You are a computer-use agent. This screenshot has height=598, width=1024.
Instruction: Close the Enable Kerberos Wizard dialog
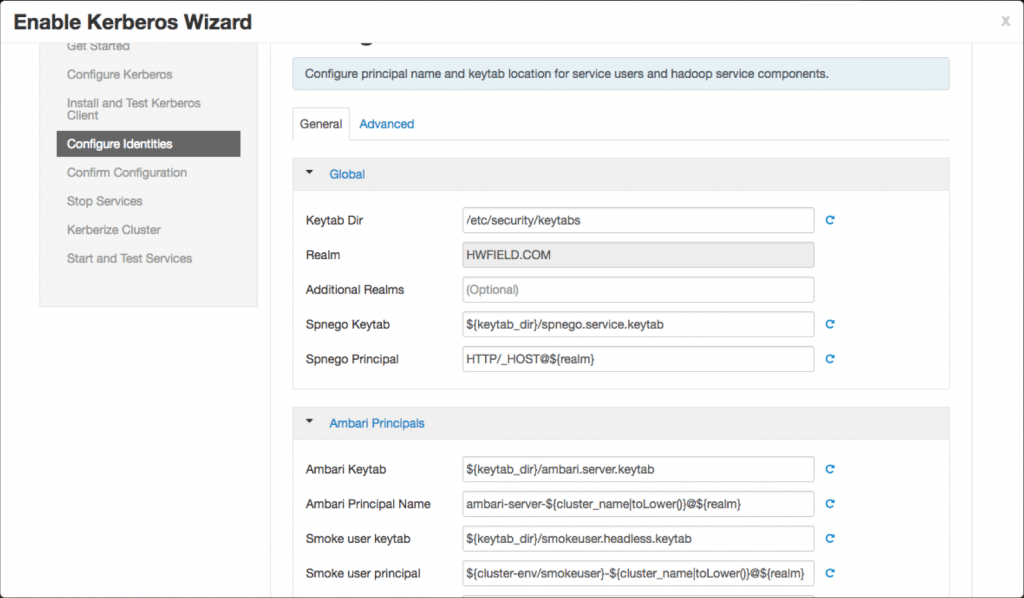point(1005,21)
